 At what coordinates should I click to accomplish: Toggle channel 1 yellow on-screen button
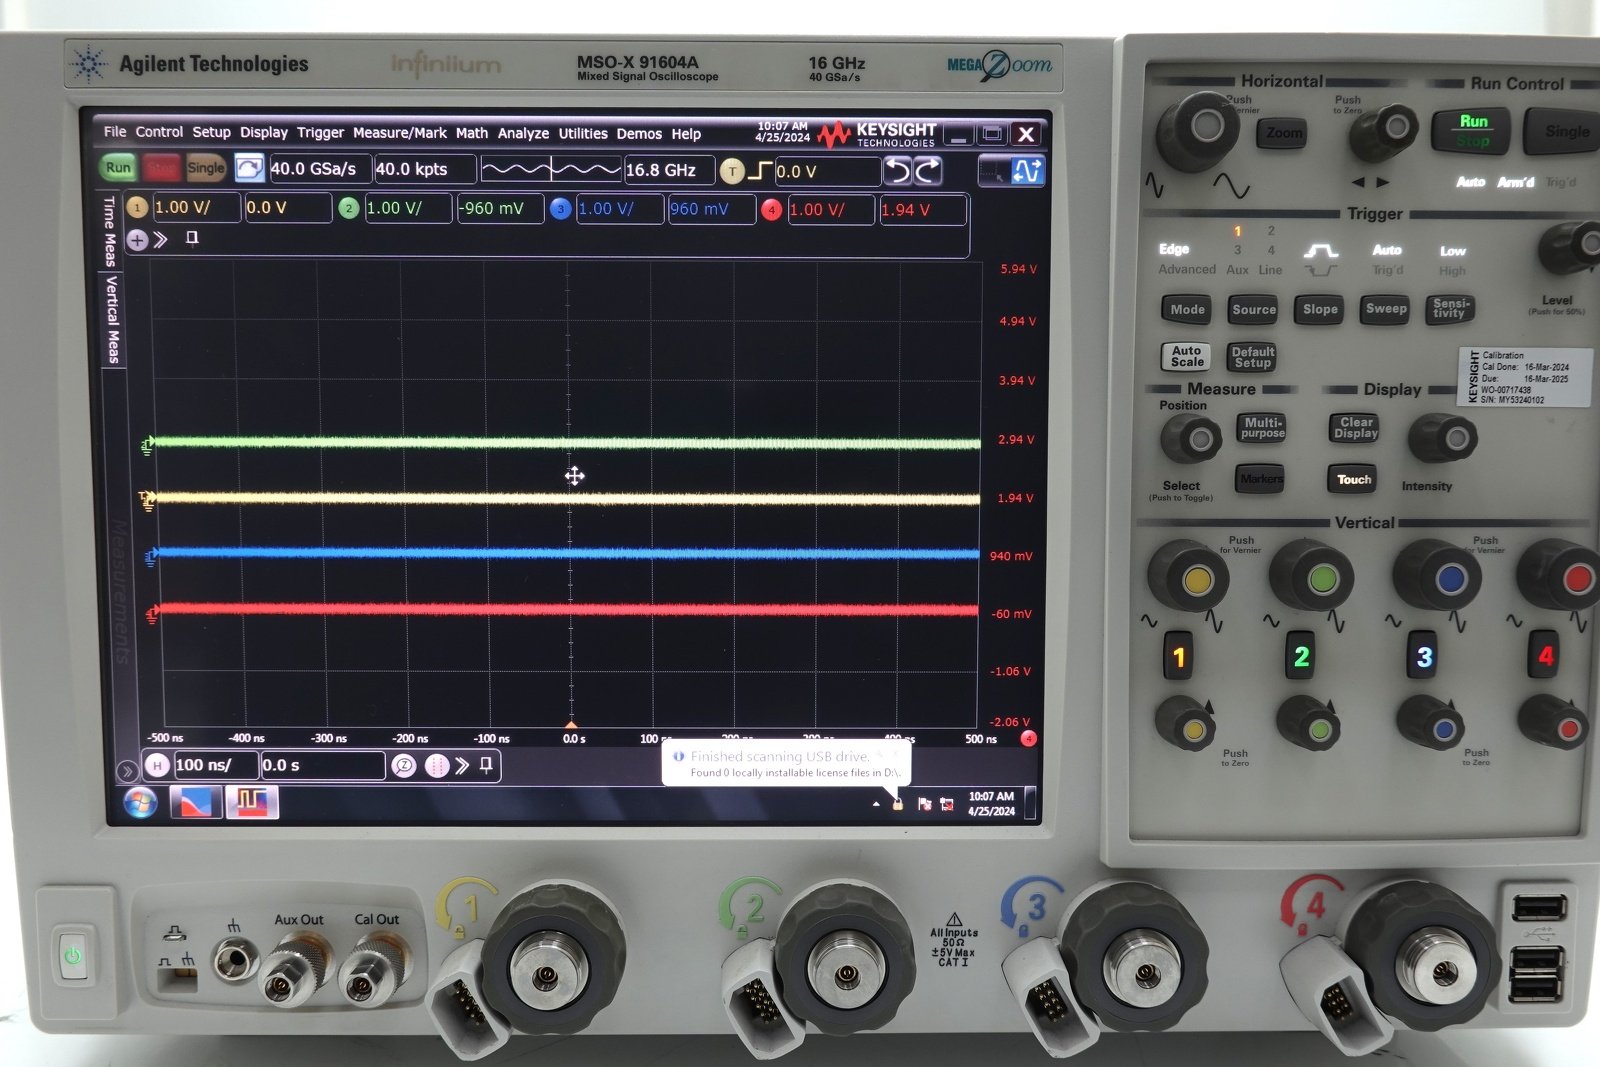point(137,208)
